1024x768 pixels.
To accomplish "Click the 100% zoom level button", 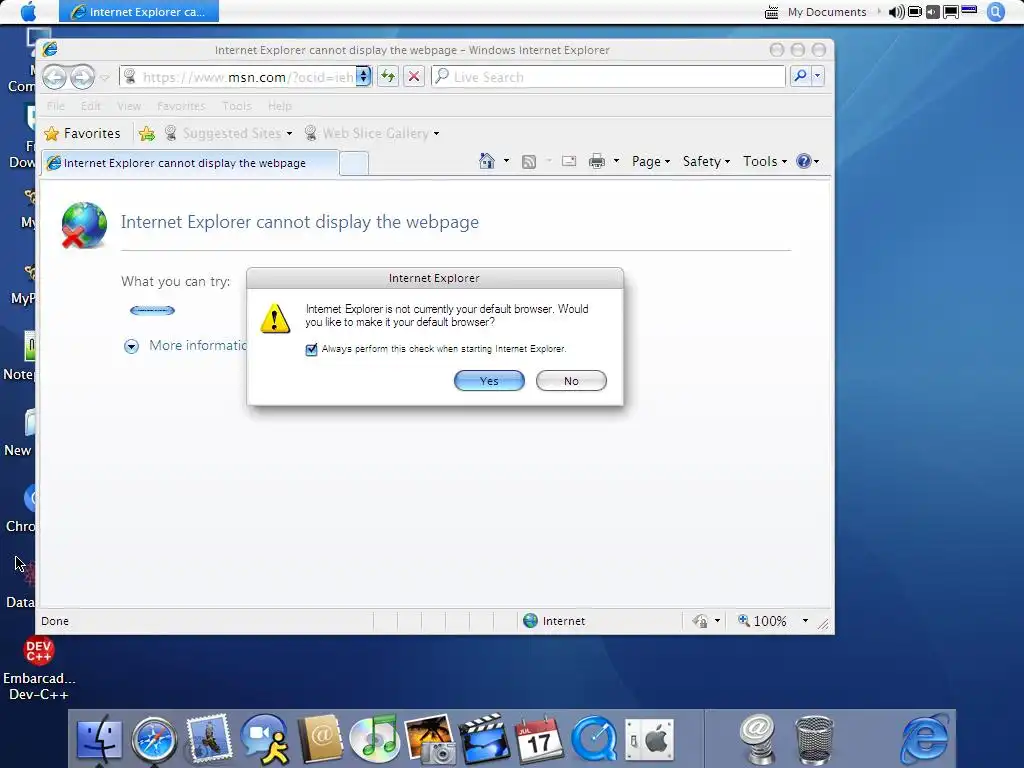I will coord(762,620).
